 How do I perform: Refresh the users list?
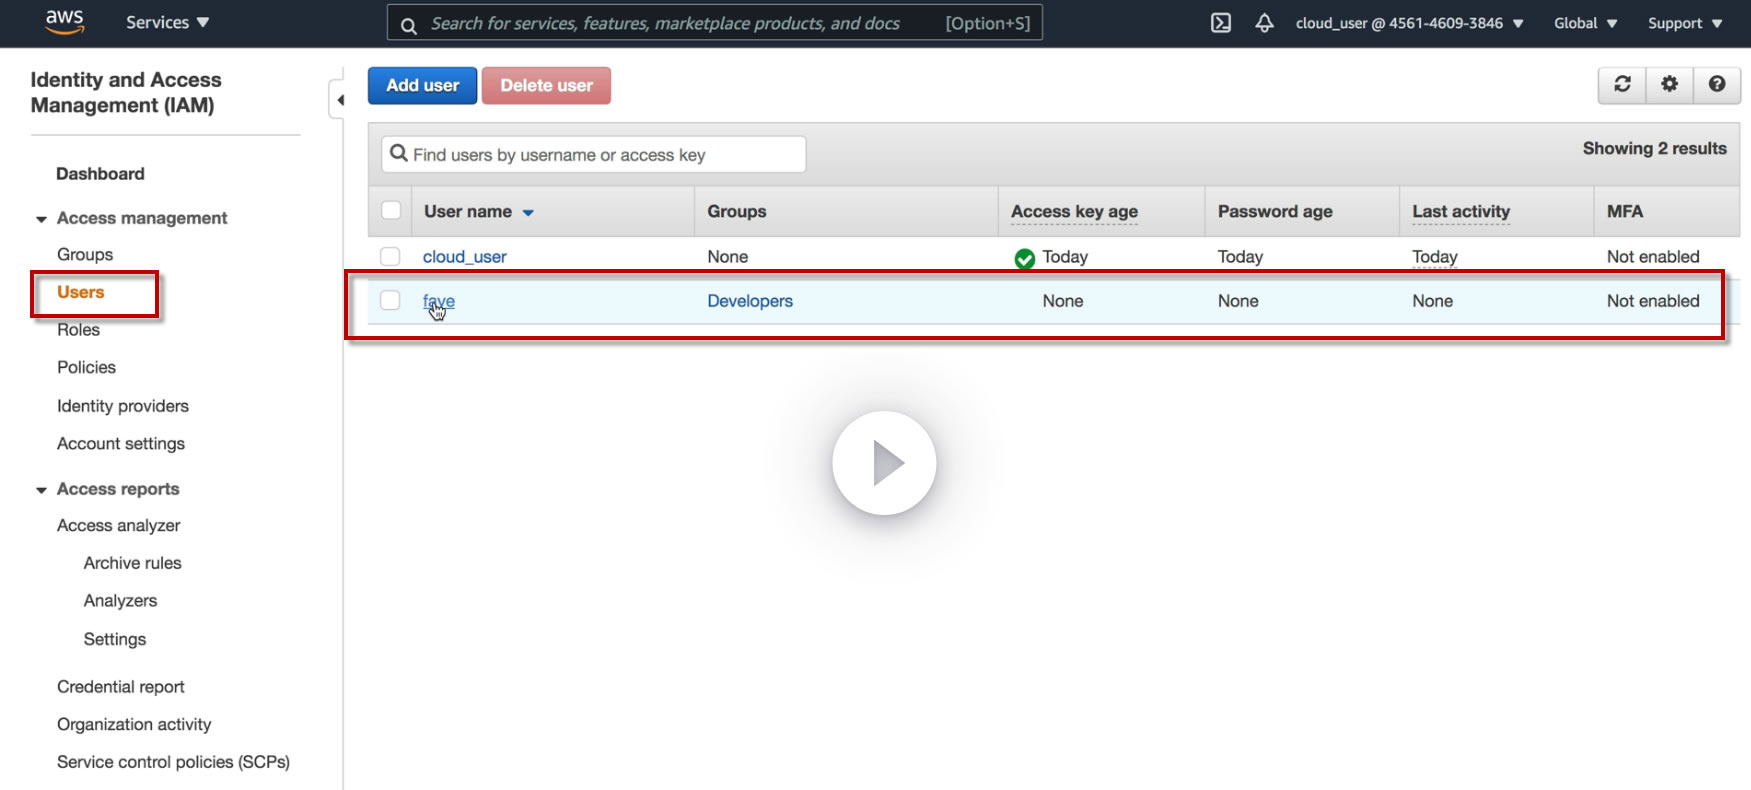(x=1622, y=85)
